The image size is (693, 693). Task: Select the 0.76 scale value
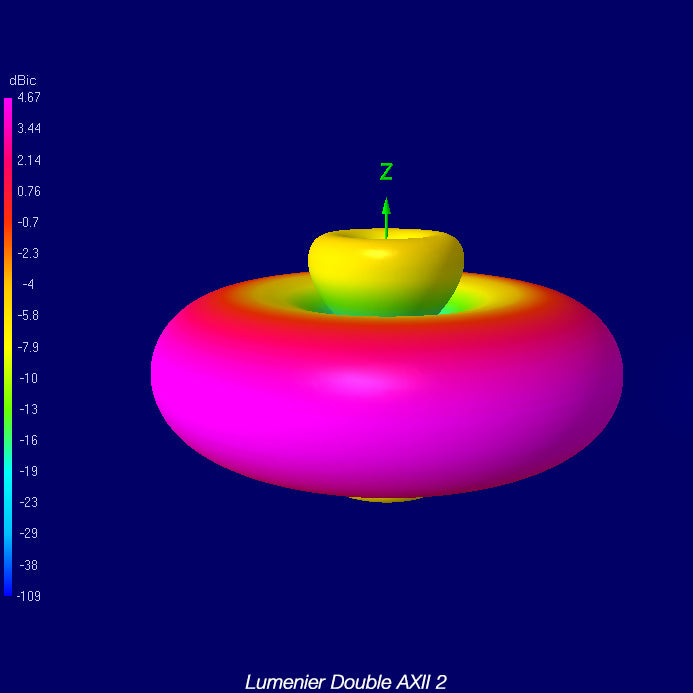(x=28, y=191)
